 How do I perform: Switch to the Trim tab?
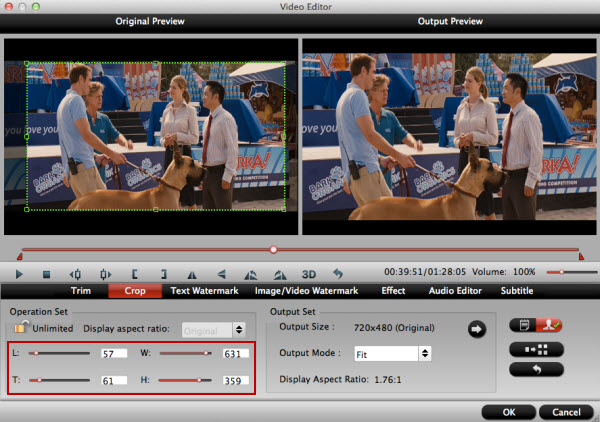[x=81, y=291]
